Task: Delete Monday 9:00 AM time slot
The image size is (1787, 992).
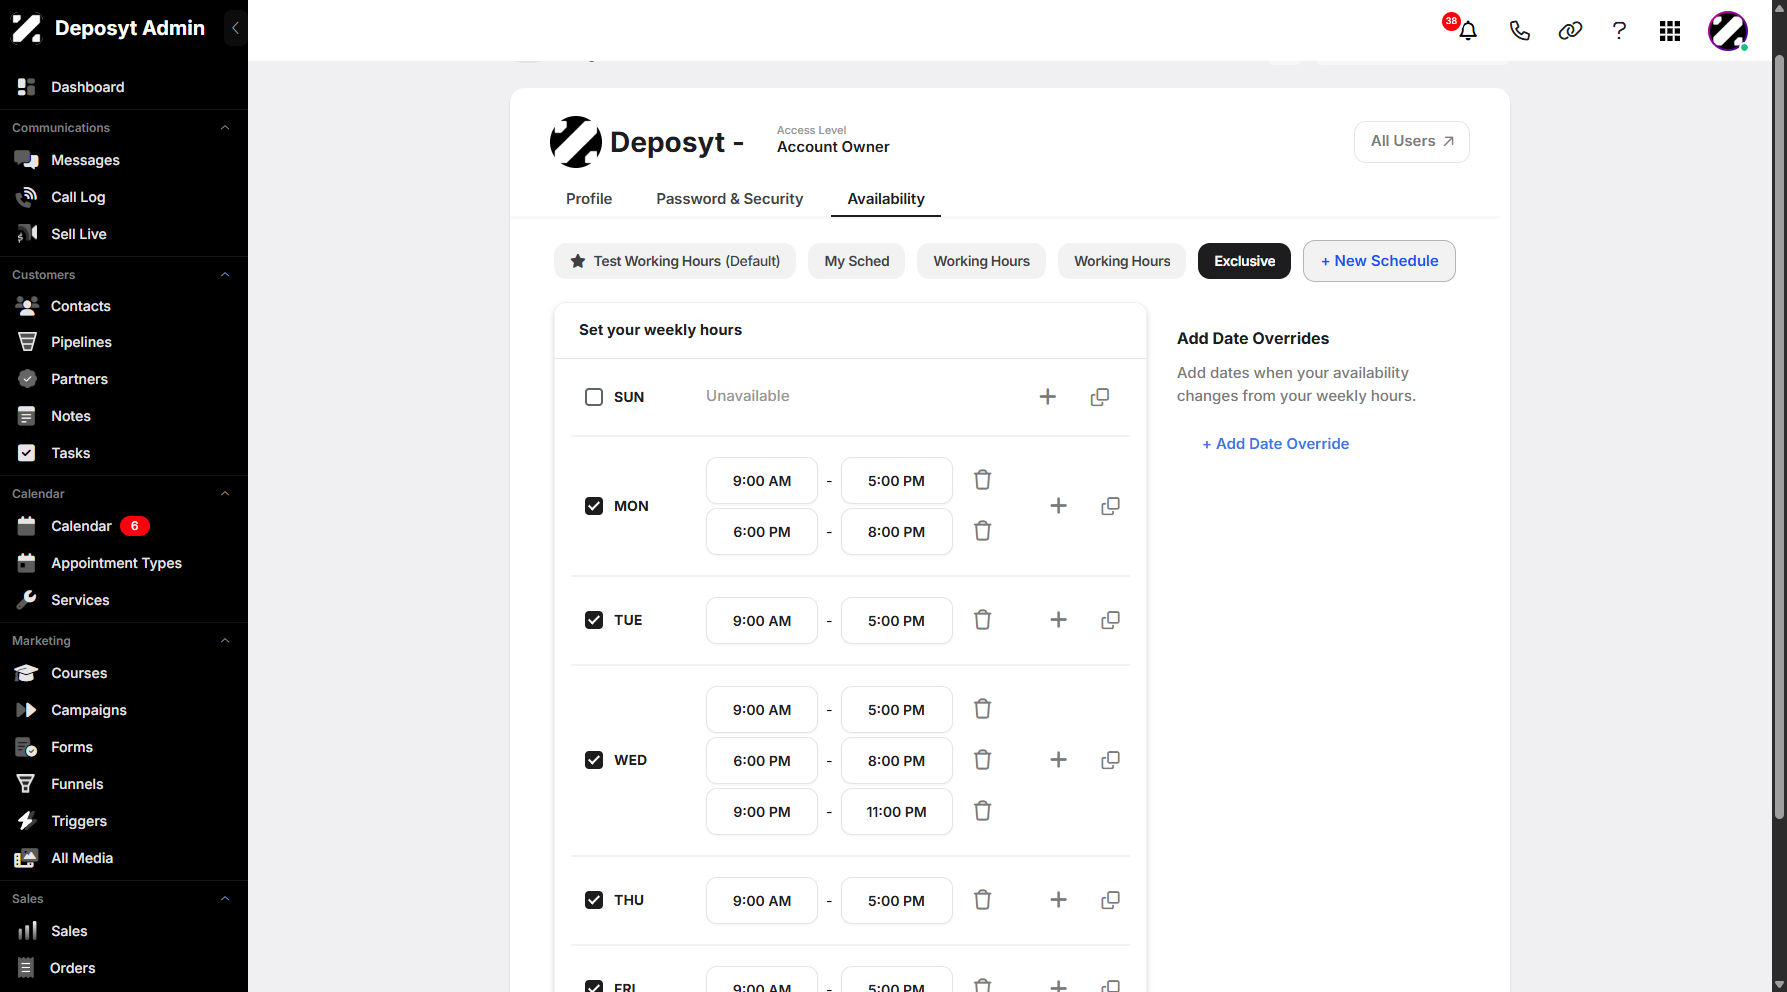Action: 983,480
